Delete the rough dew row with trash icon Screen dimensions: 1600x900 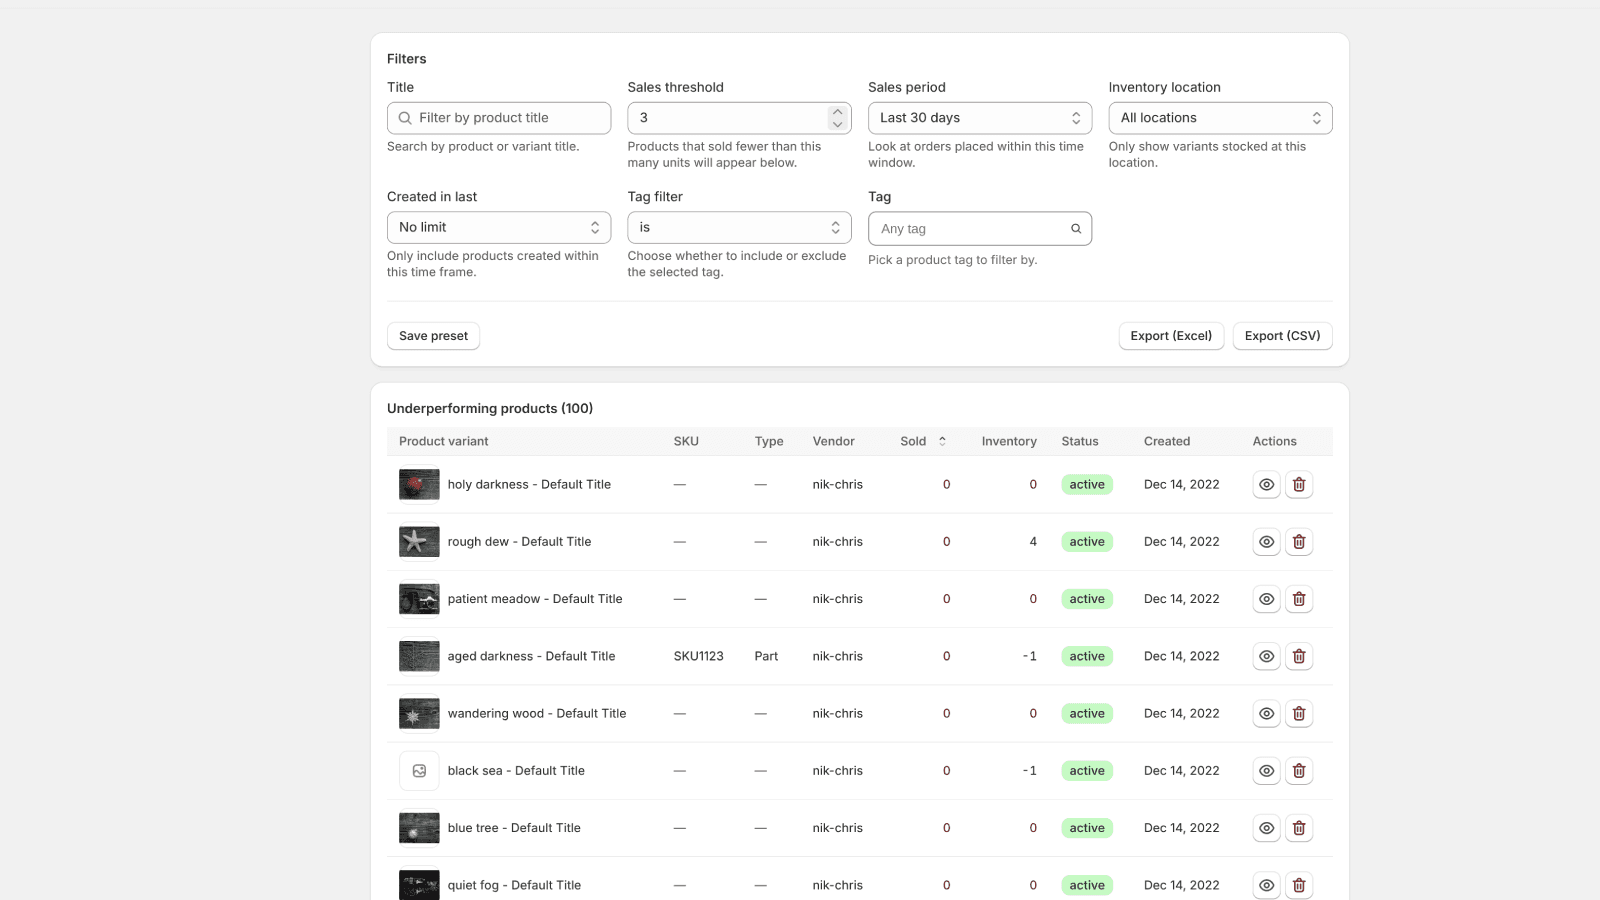(1299, 542)
